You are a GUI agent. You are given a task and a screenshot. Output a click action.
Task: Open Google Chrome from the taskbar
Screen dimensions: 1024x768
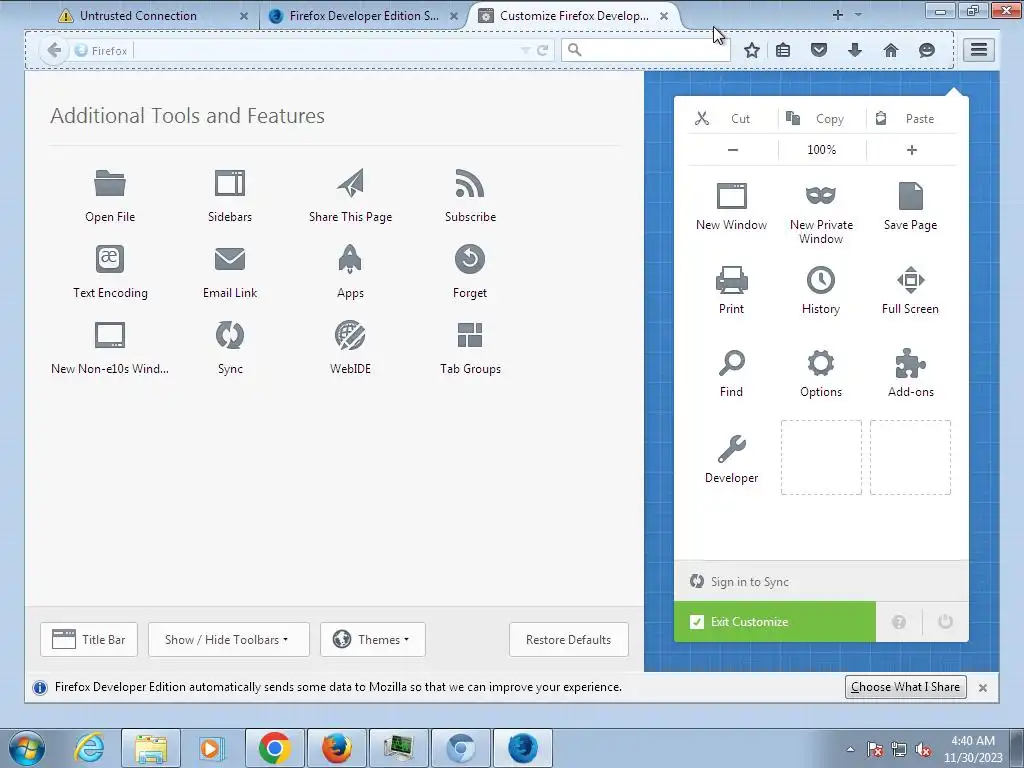274,748
